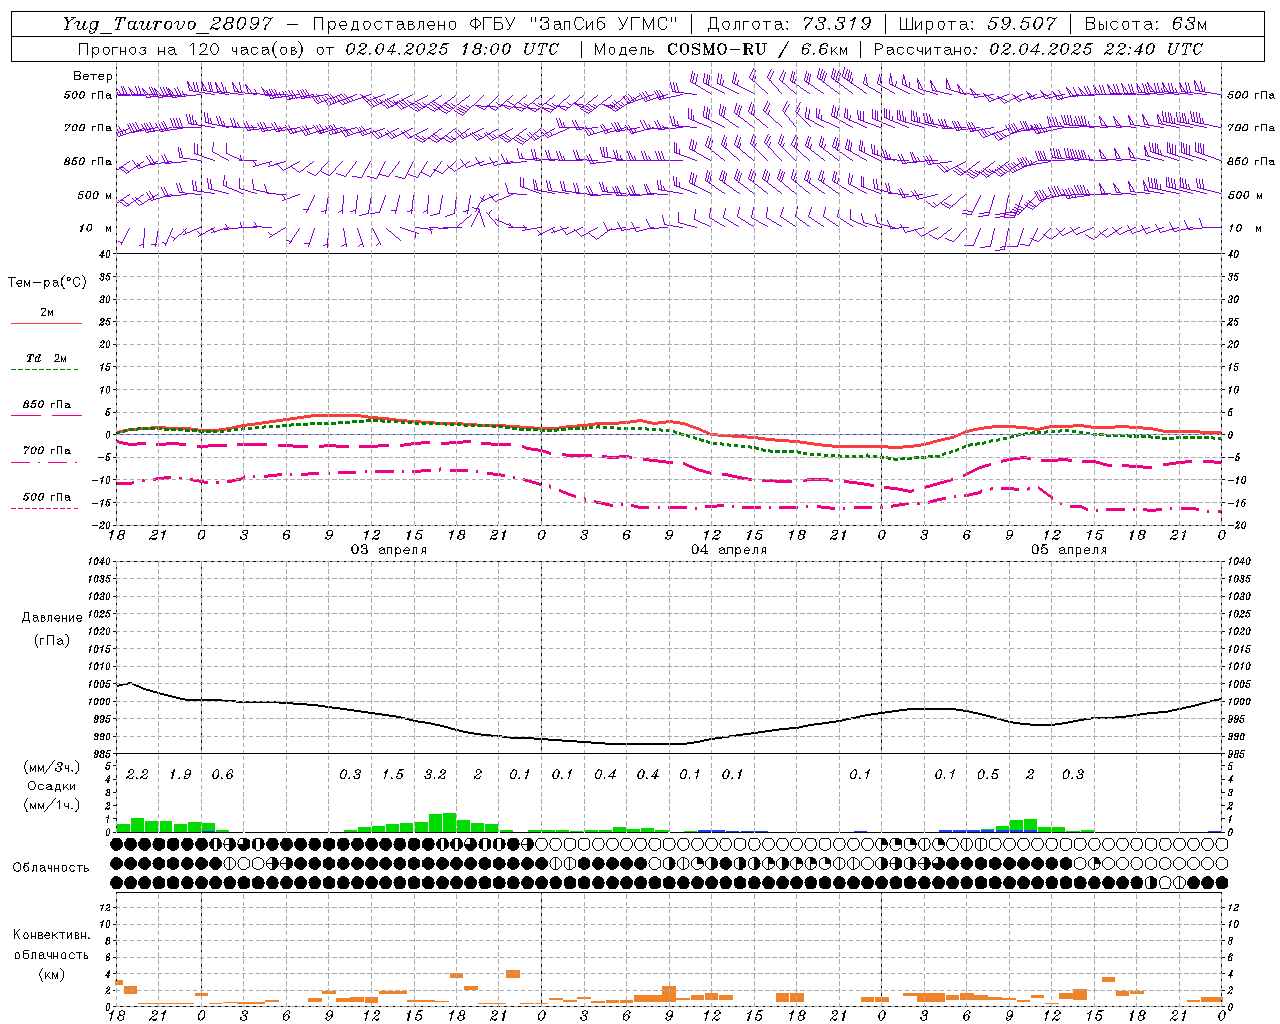The image size is (1280, 1024).
Task: Click the Ветер wind panel label
Action: coord(93,76)
